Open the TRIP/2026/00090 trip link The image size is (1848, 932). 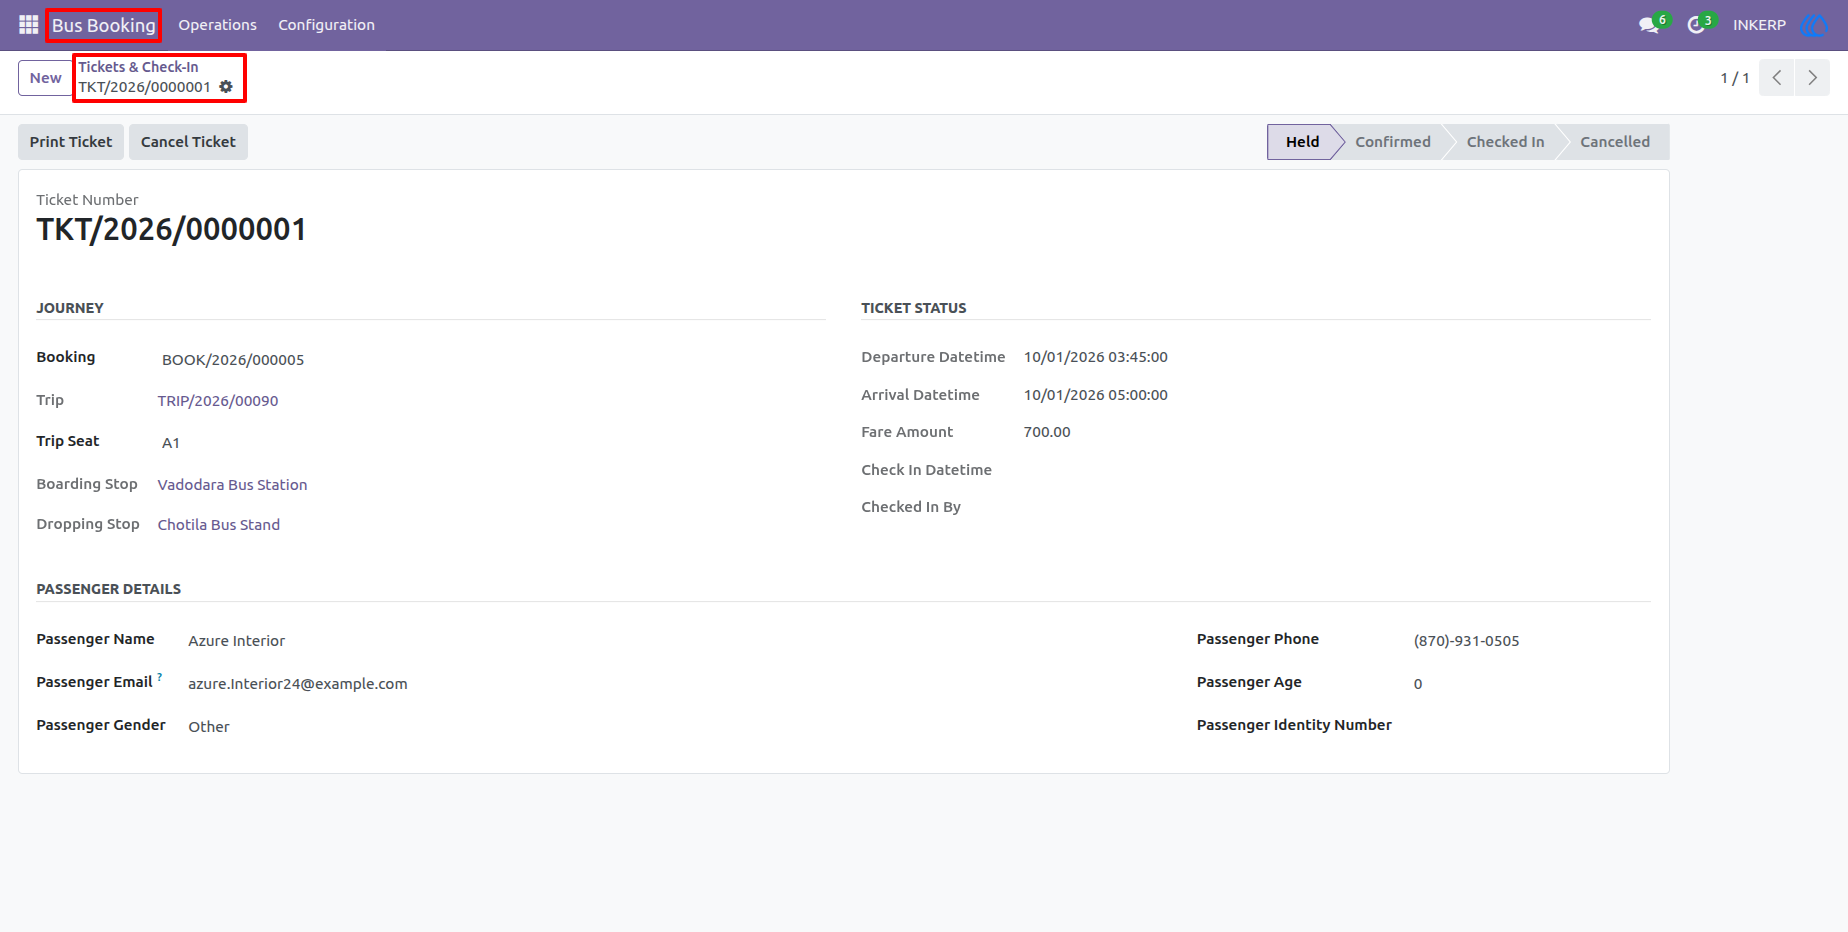pos(218,401)
